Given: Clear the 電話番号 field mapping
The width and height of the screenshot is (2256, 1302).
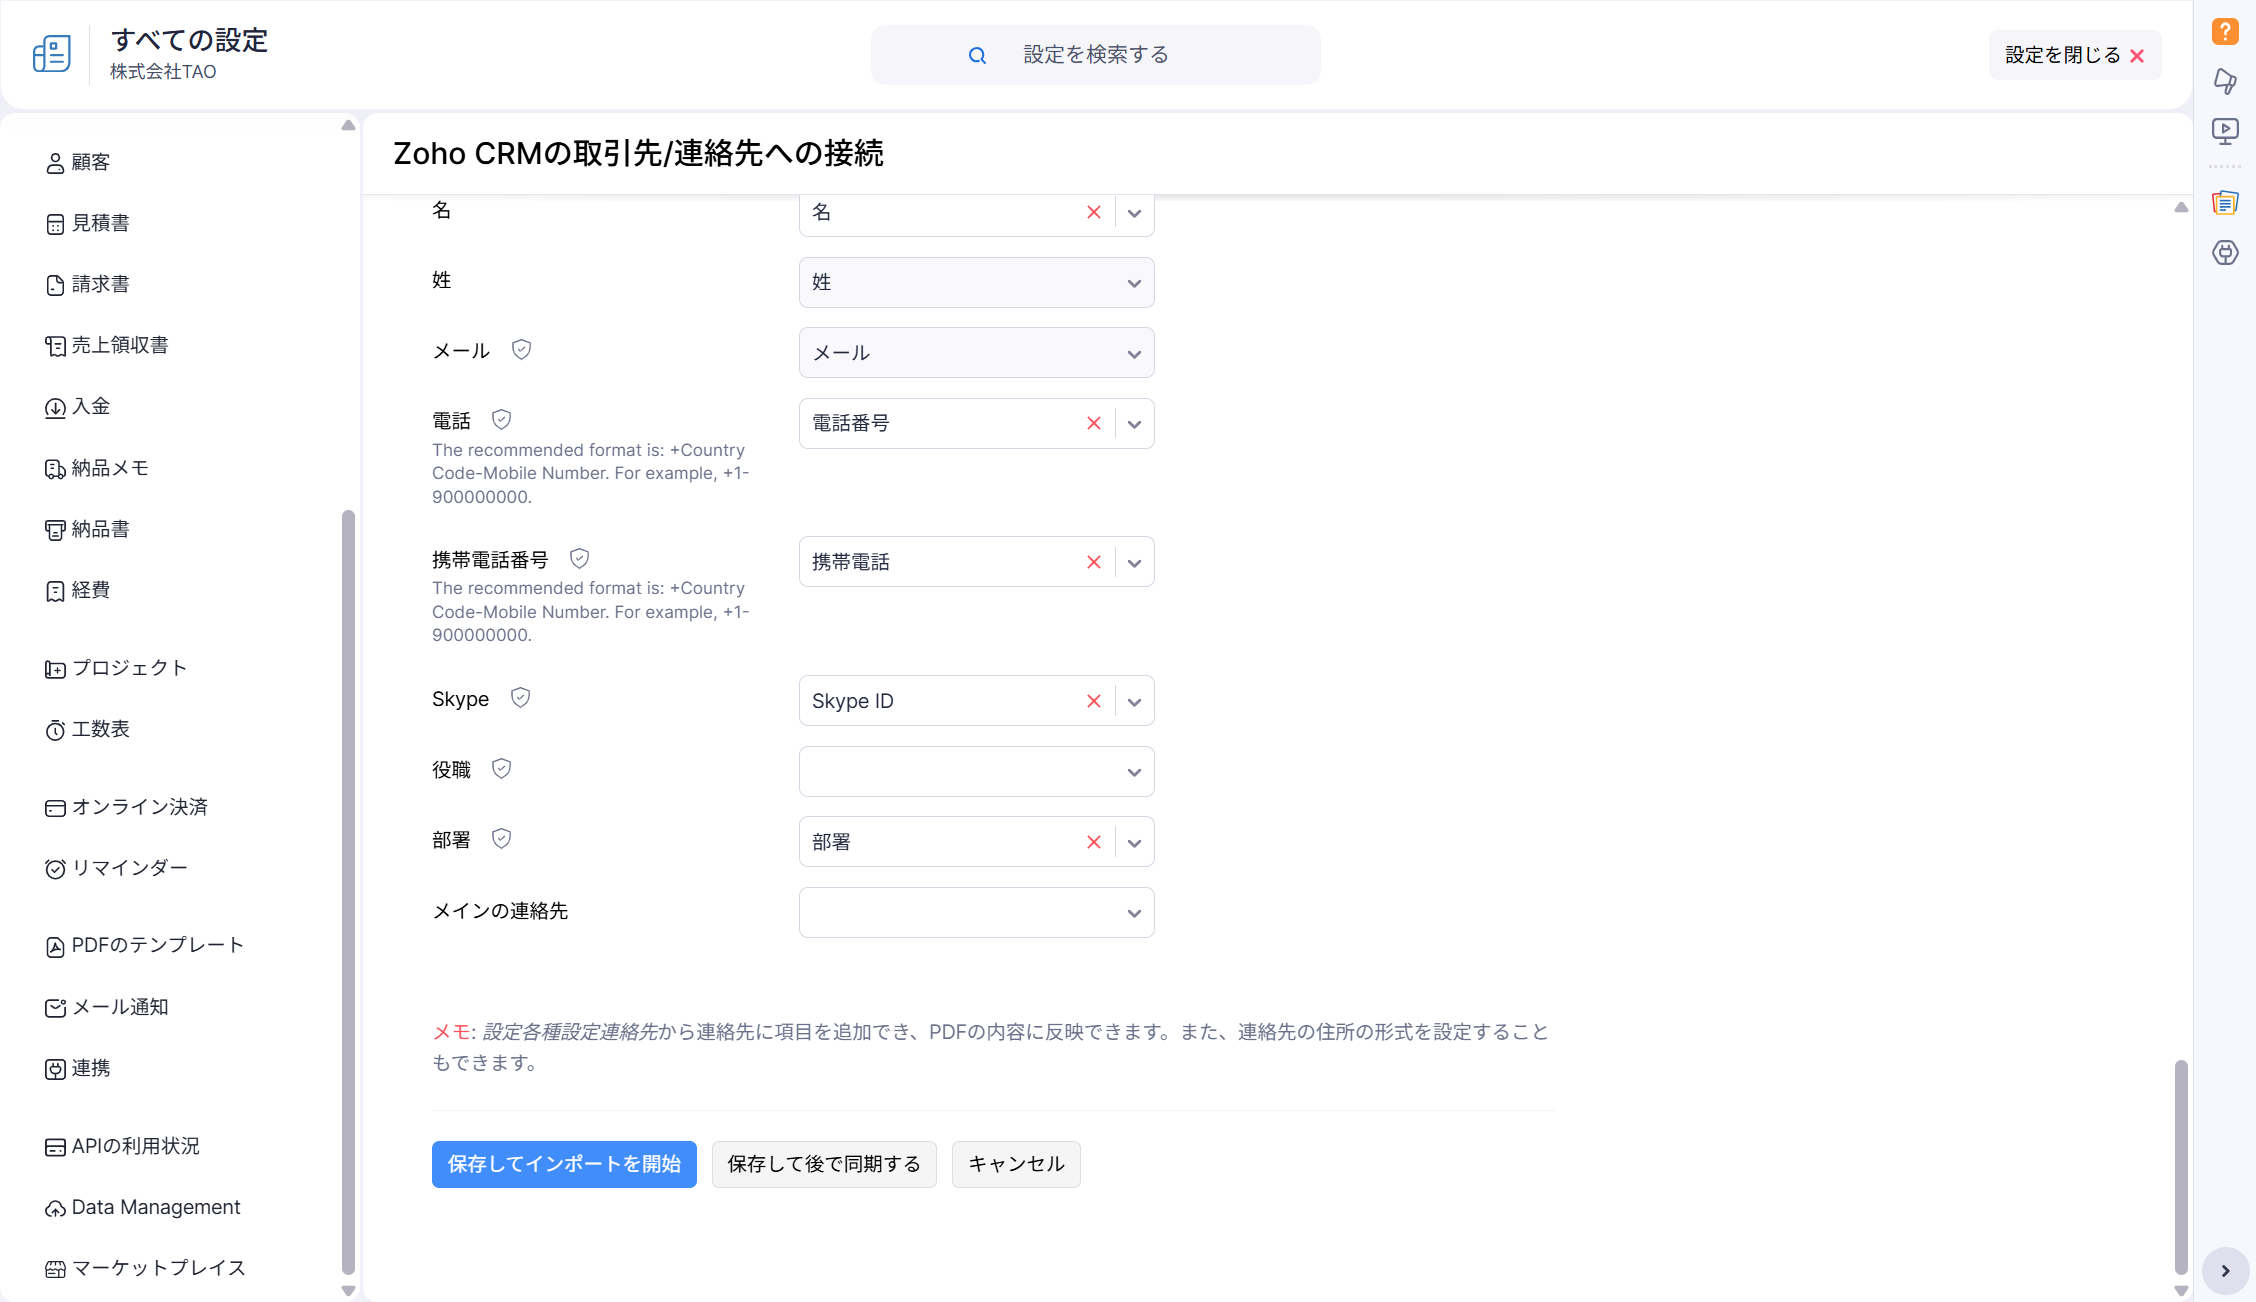Looking at the screenshot, I should tap(1093, 423).
